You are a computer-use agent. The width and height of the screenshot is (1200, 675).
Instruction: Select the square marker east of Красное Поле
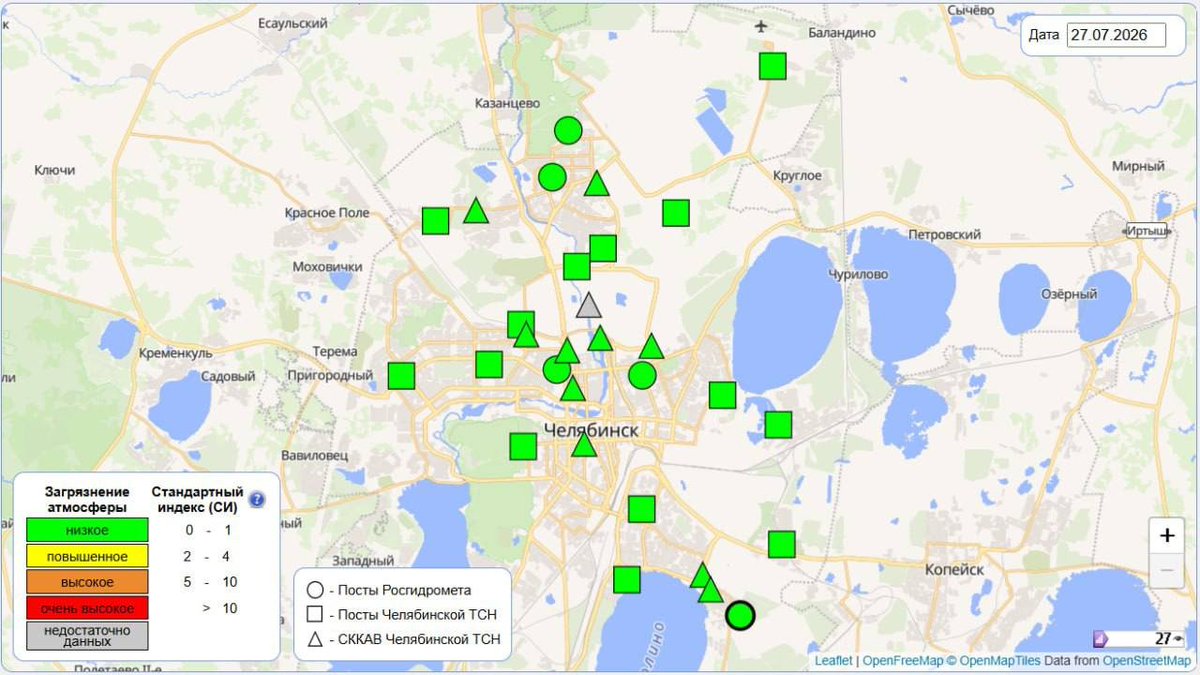tap(435, 221)
